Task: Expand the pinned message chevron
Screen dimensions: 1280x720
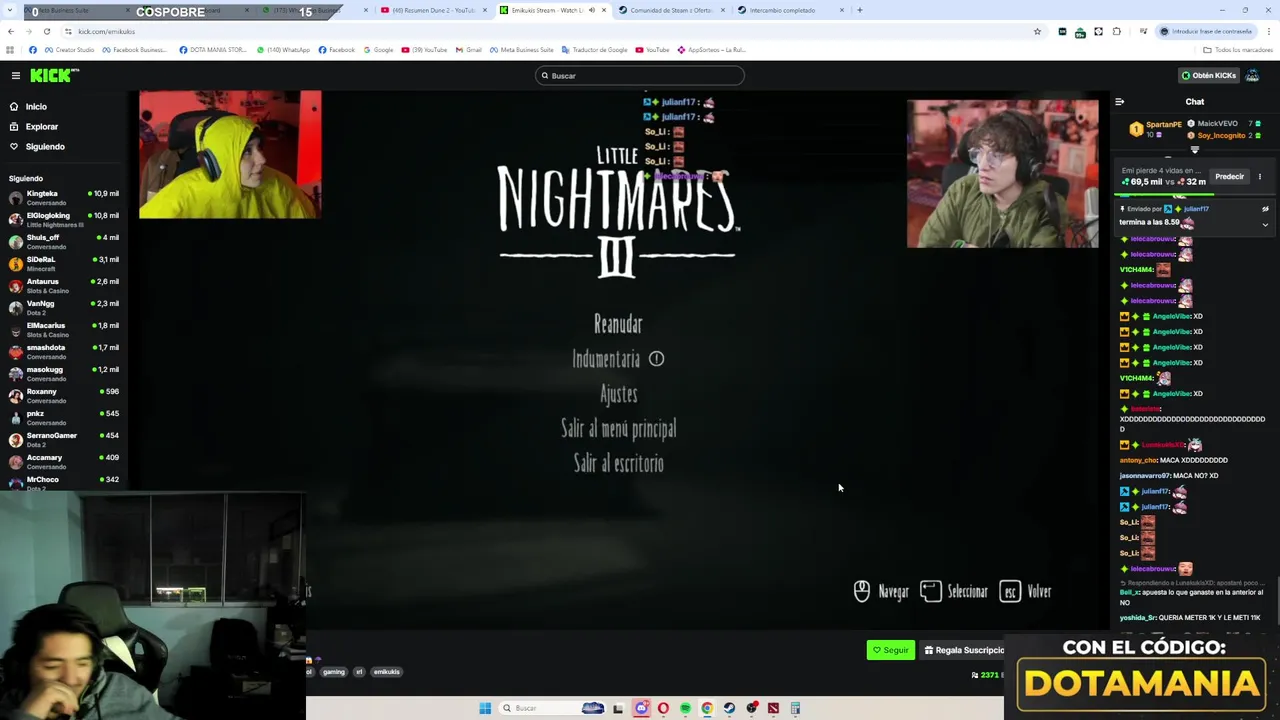Action: pos(1265,225)
